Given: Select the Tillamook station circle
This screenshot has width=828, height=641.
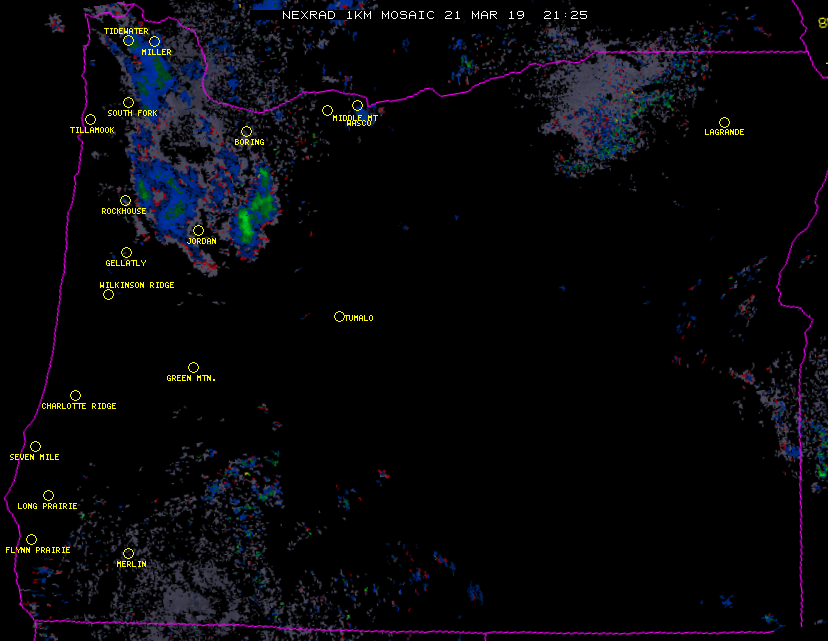Looking at the screenshot, I should tap(90, 120).
